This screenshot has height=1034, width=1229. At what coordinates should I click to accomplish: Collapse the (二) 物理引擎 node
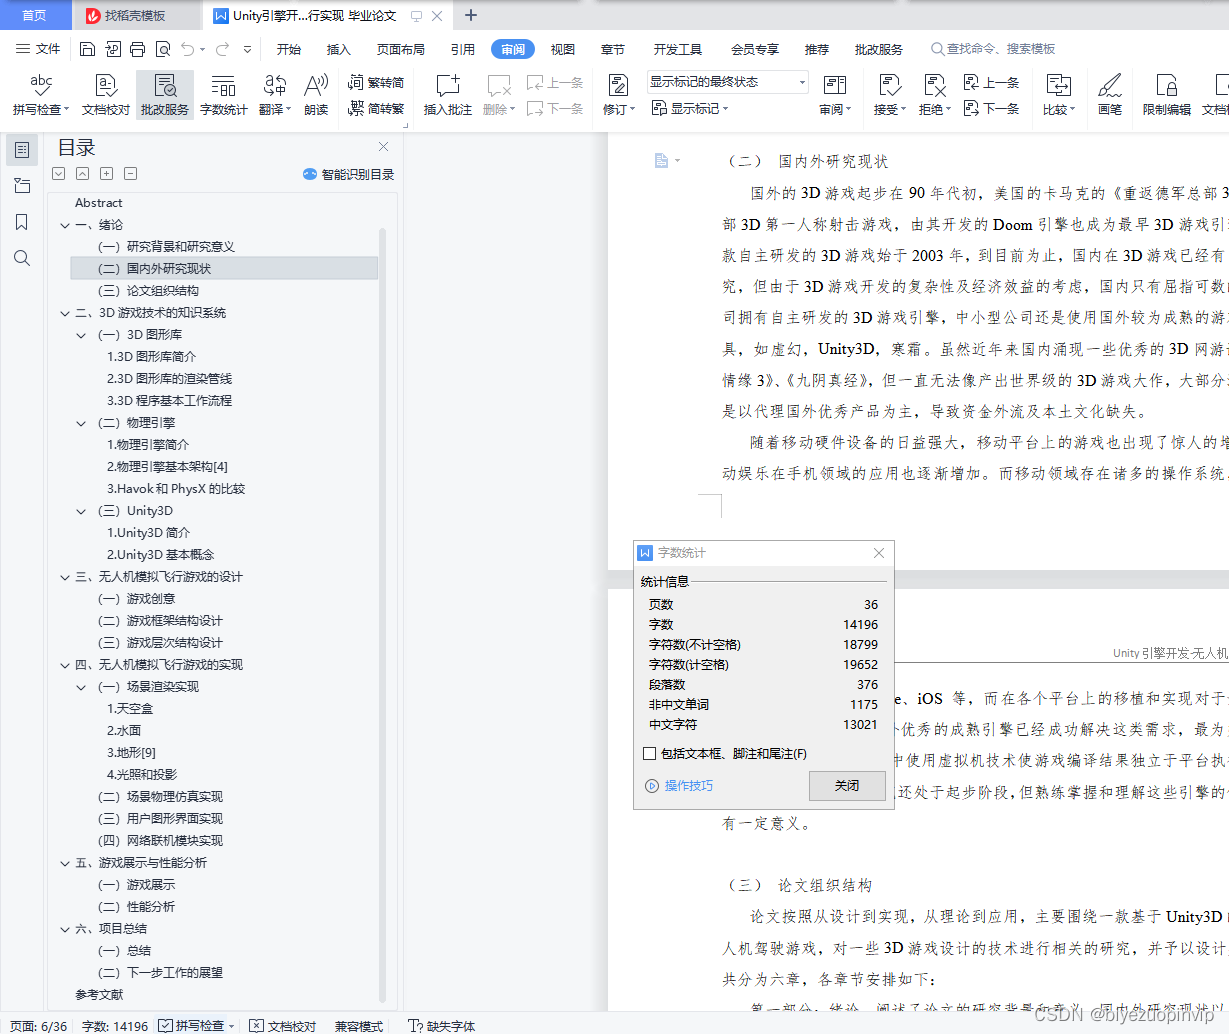click(x=82, y=423)
